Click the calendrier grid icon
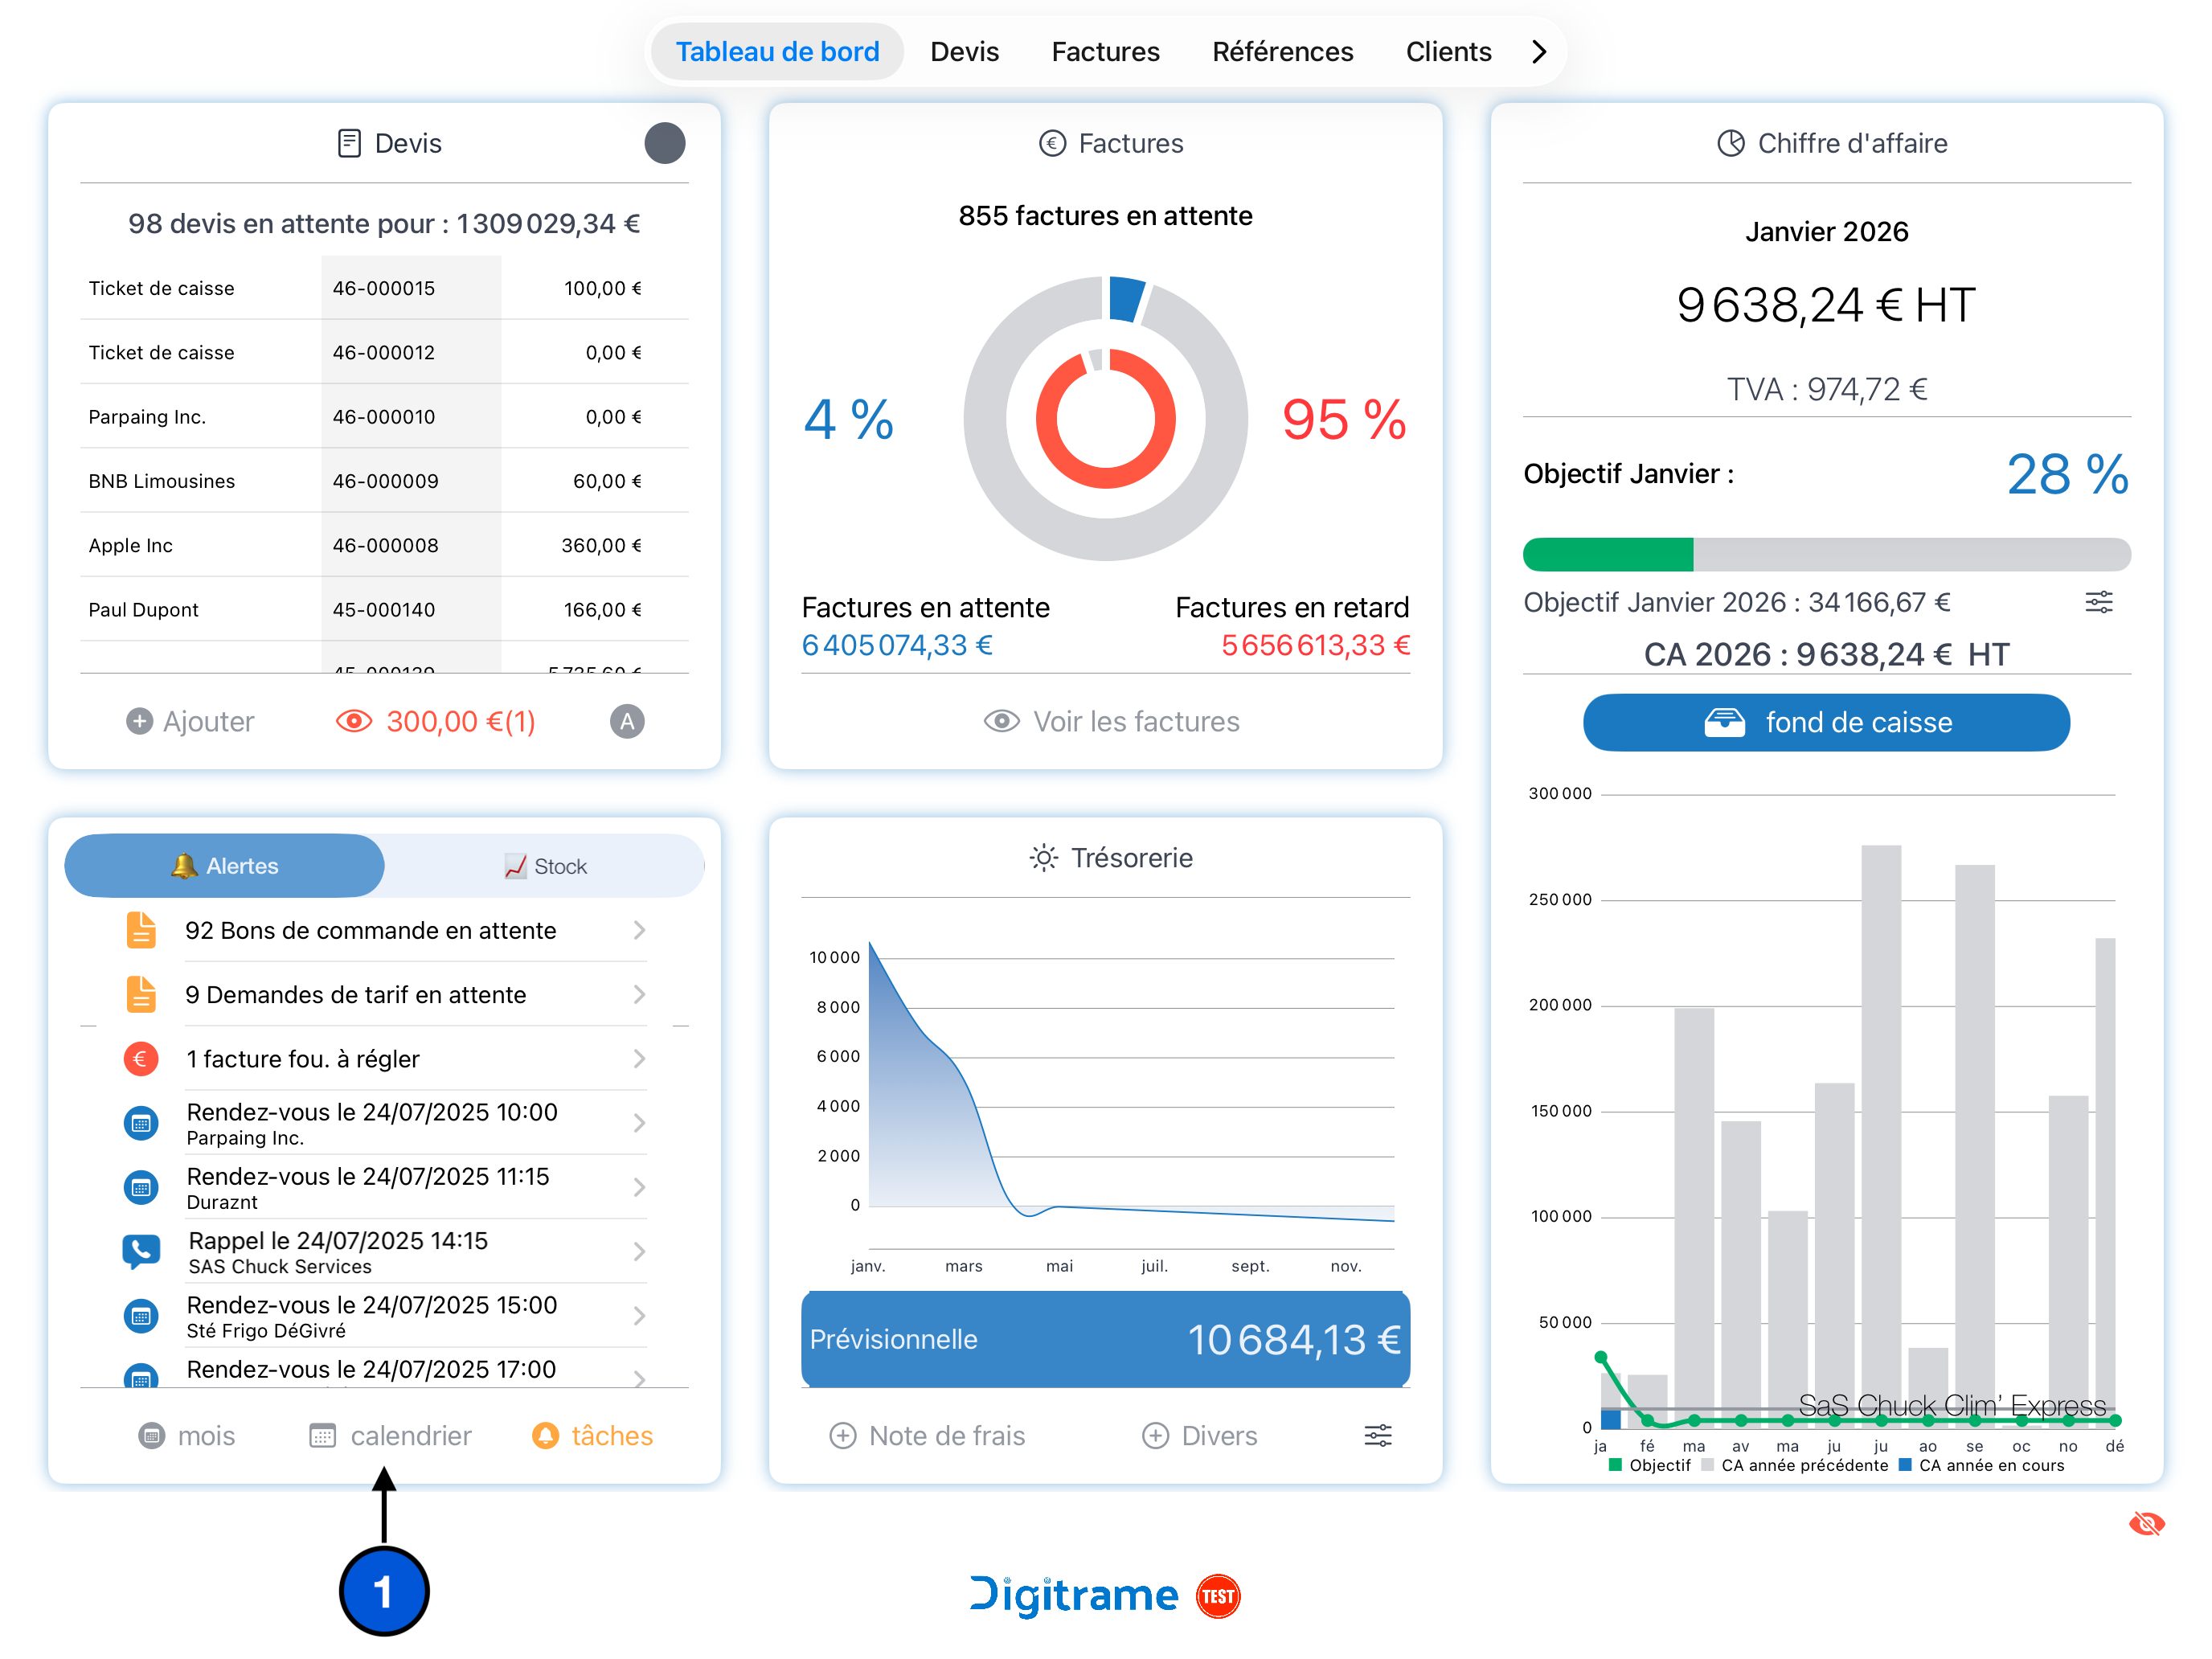Screen dimensions: 2212x1659 pyautogui.click(x=322, y=1436)
